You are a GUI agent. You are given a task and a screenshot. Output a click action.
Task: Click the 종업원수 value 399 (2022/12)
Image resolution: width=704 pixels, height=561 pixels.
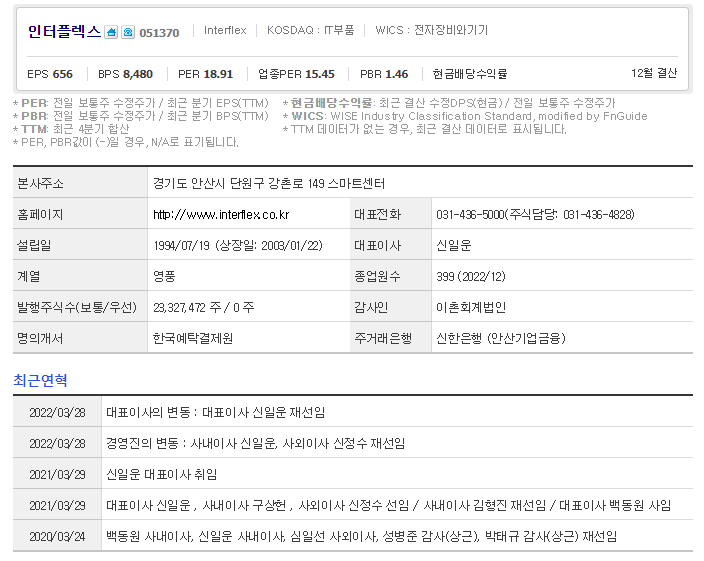click(x=471, y=276)
